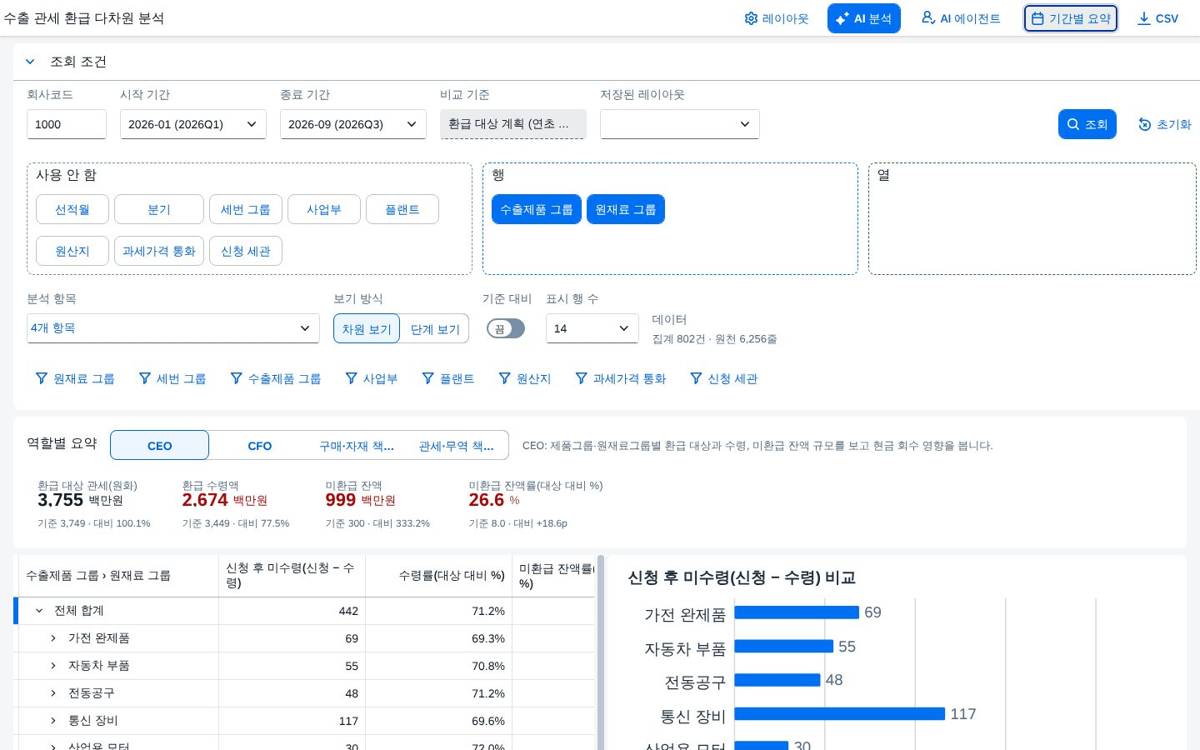Viewport: 1200px width, 750px height.
Task: Pick the 분기 dimension chip
Action: (x=159, y=209)
